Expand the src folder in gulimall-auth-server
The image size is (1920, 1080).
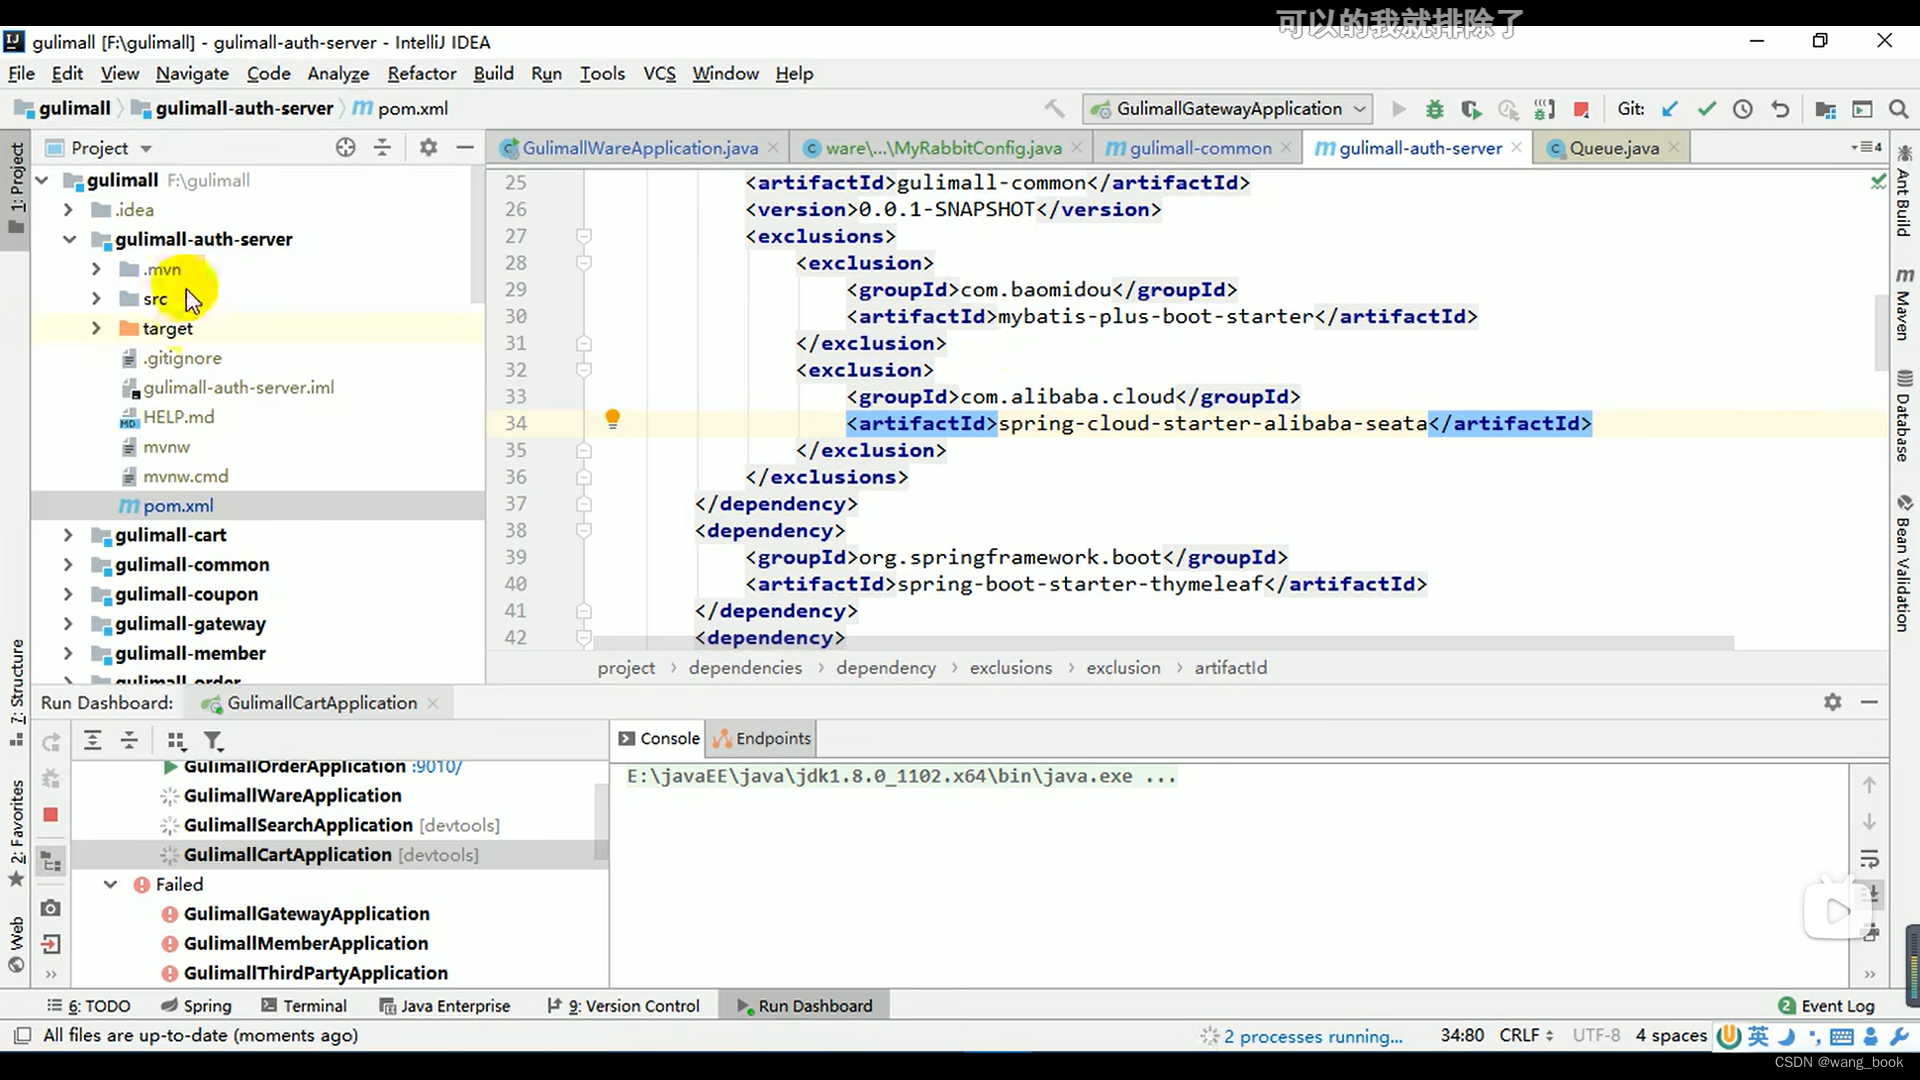tap(96, 298)
